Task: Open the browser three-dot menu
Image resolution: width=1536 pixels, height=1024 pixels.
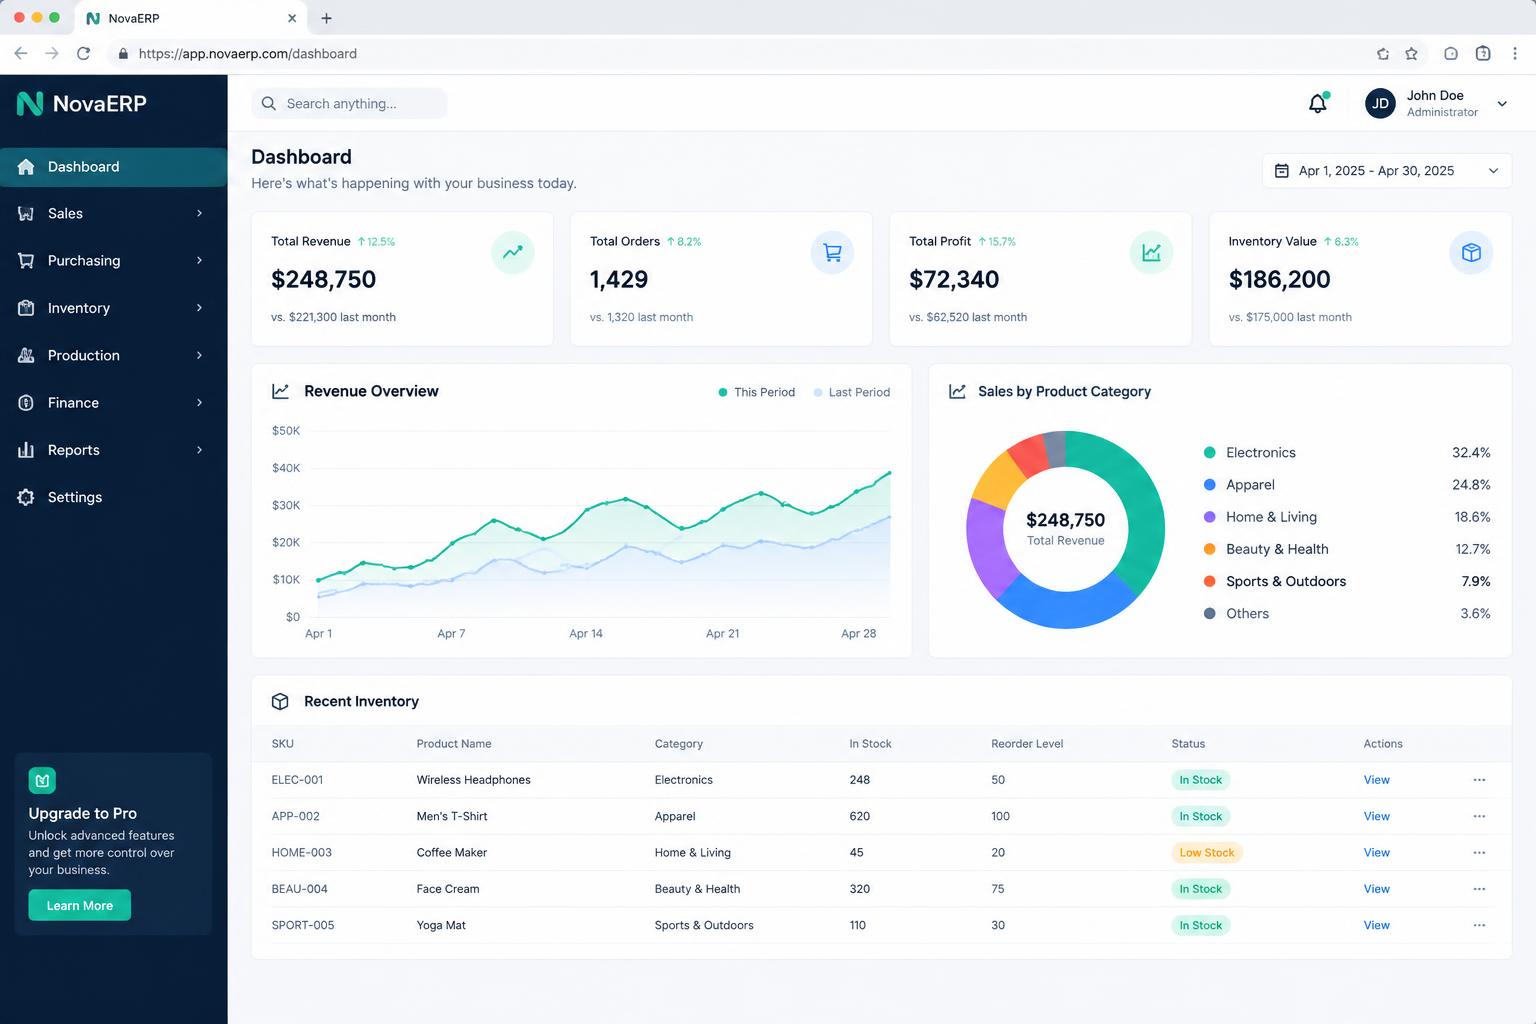Action: (1515, 54)
